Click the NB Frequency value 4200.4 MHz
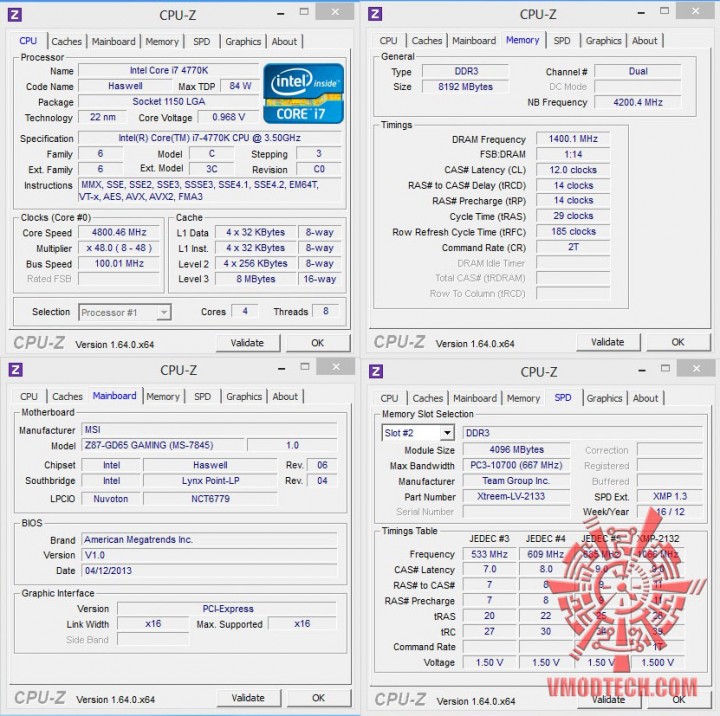The width and height of the screenshot is (720, 716). [x=638, y=102]
